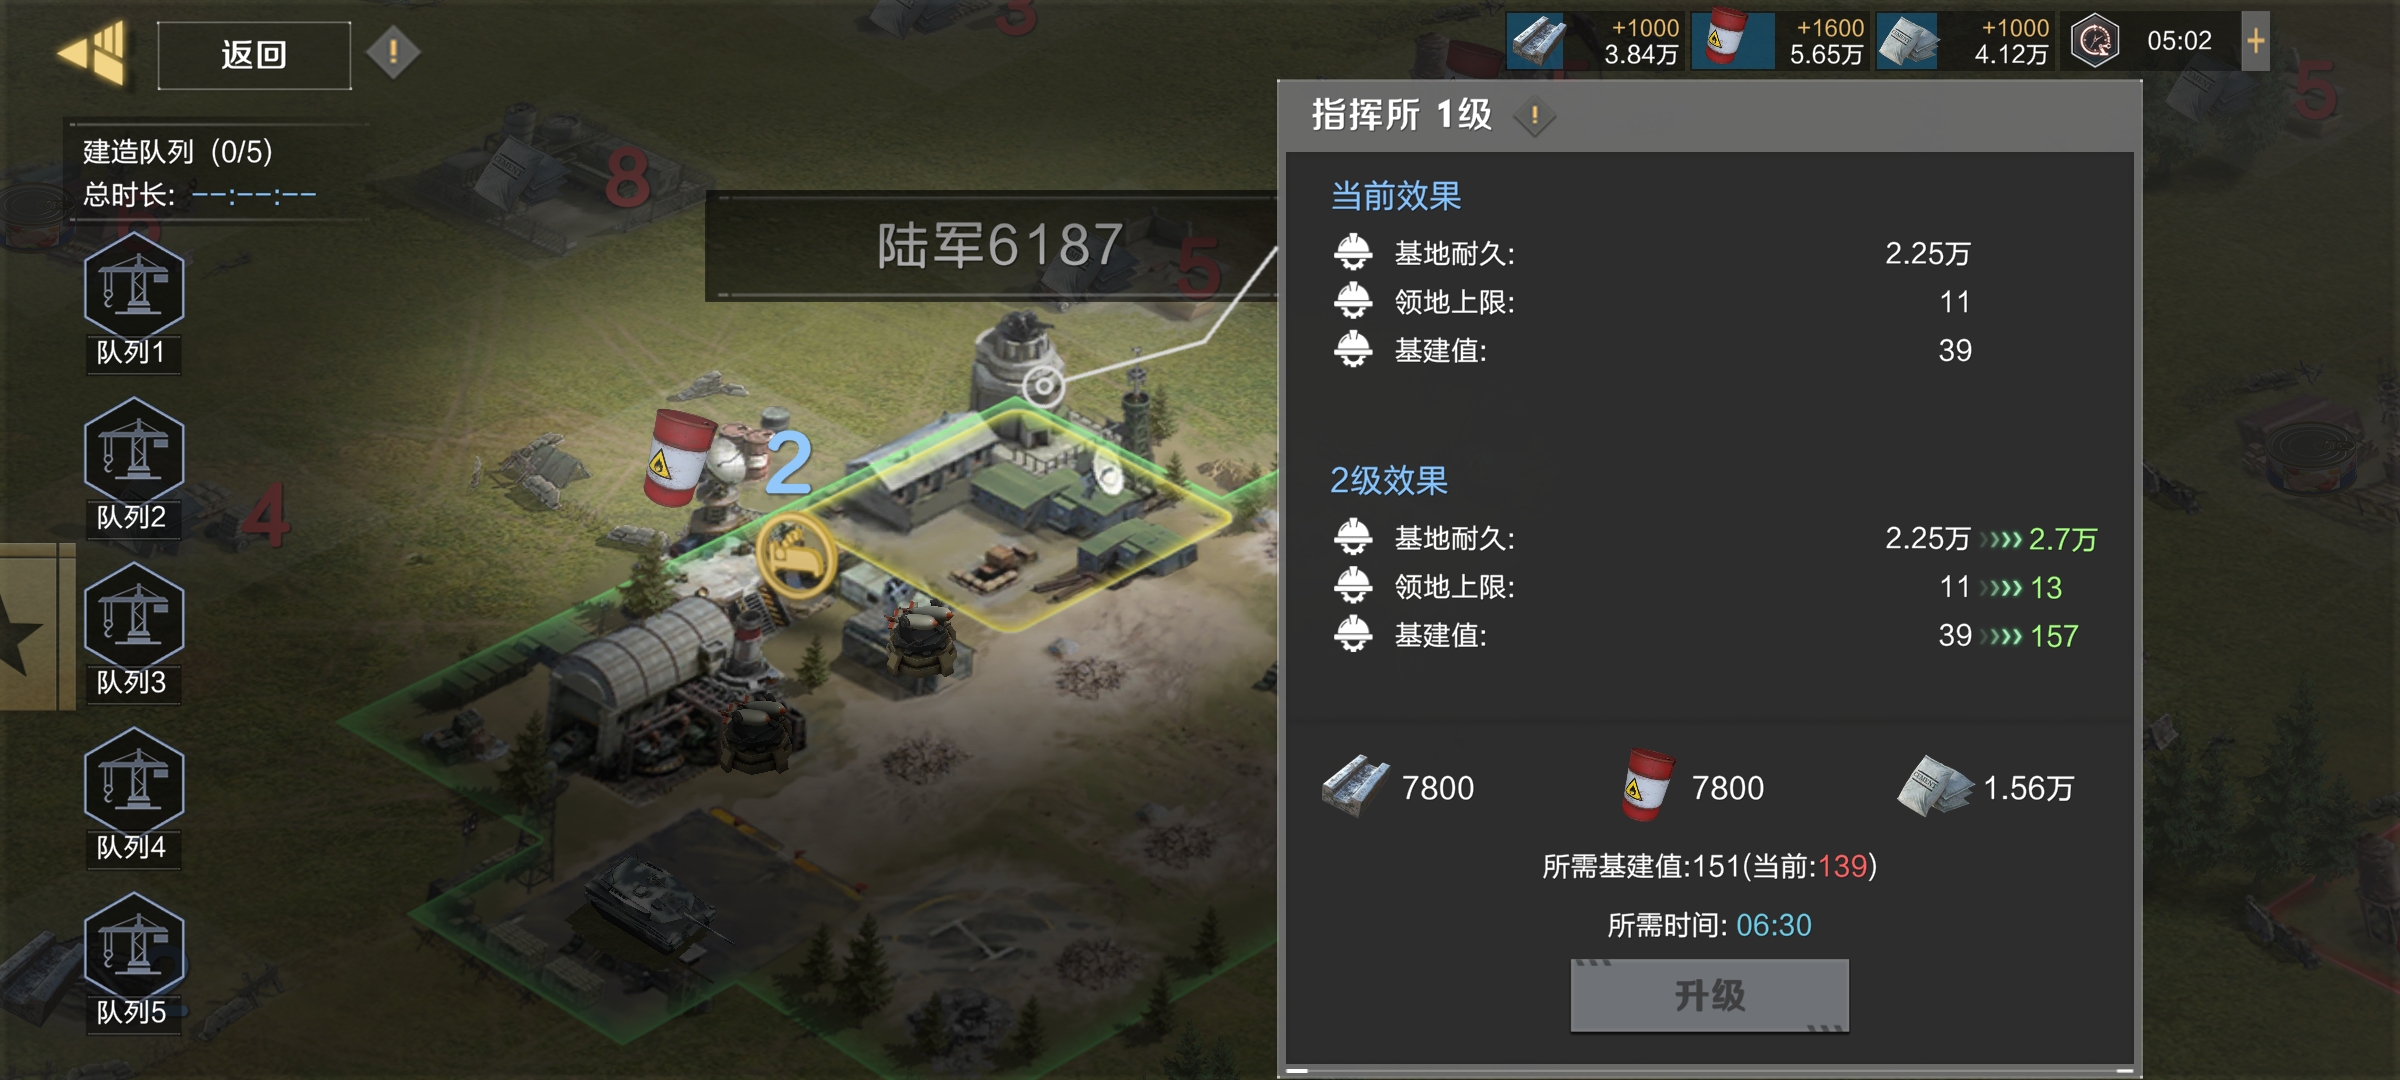
Task: Click the 升级 upgrade button
Action: (x=1710, y=995)
